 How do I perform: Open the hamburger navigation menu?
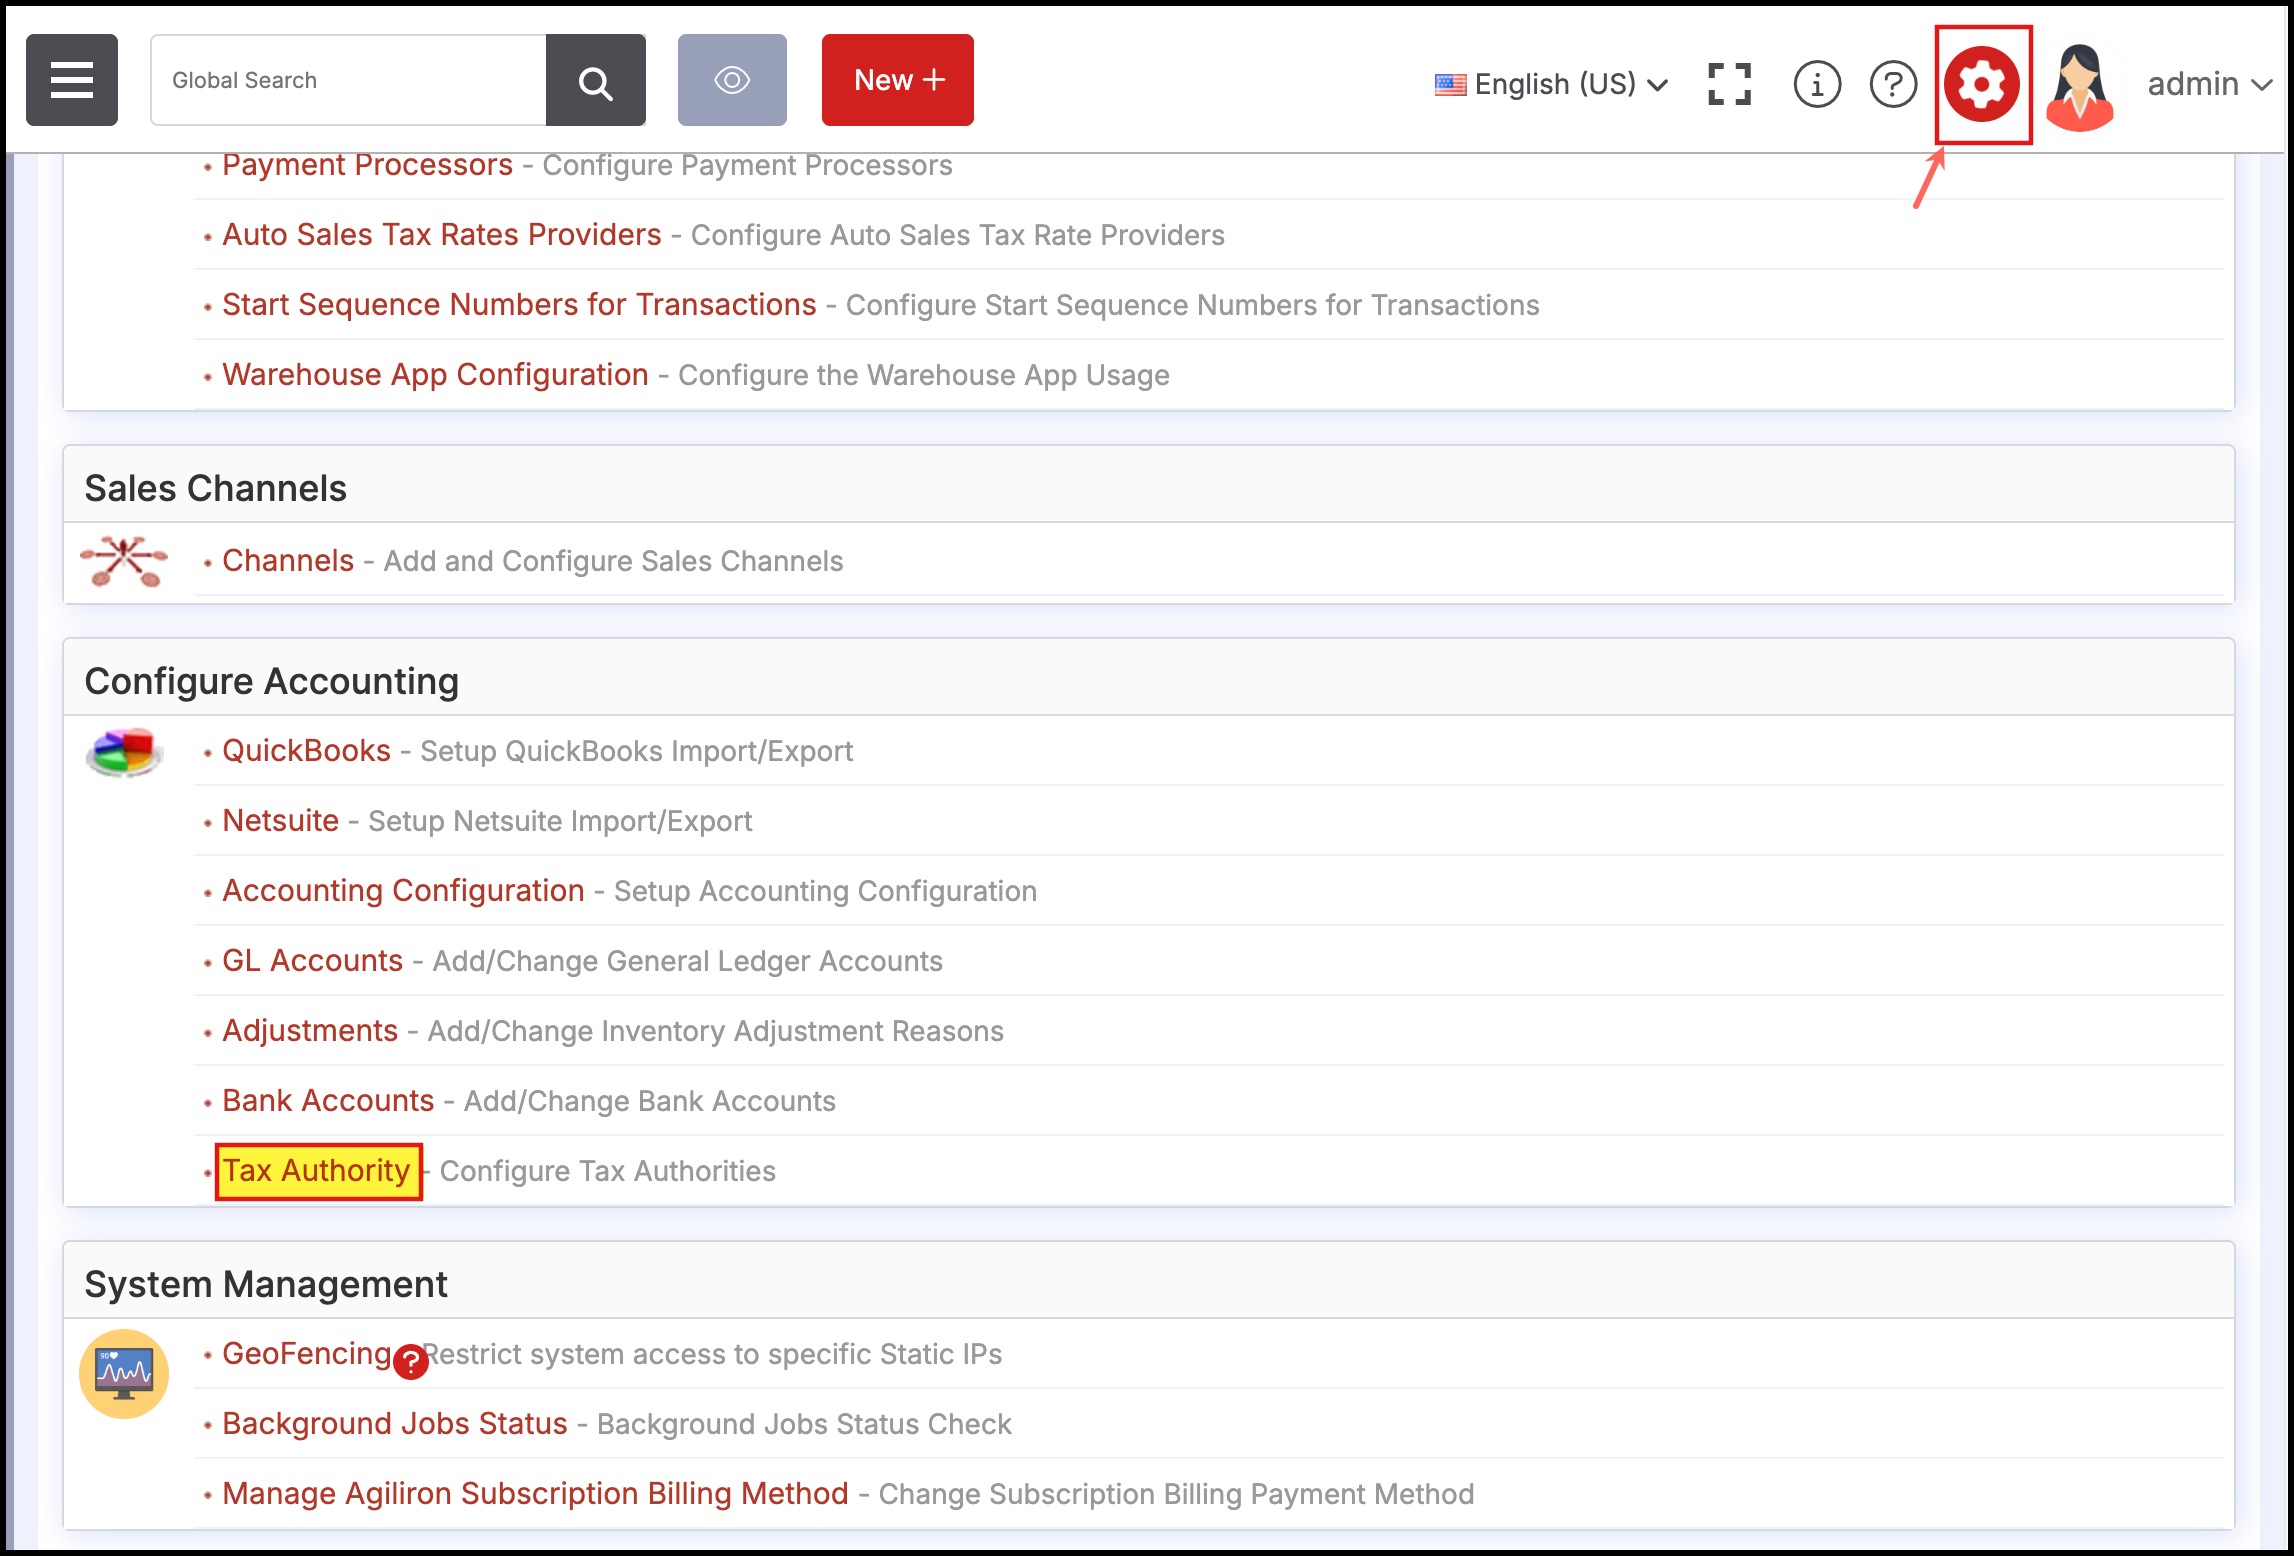72,80
